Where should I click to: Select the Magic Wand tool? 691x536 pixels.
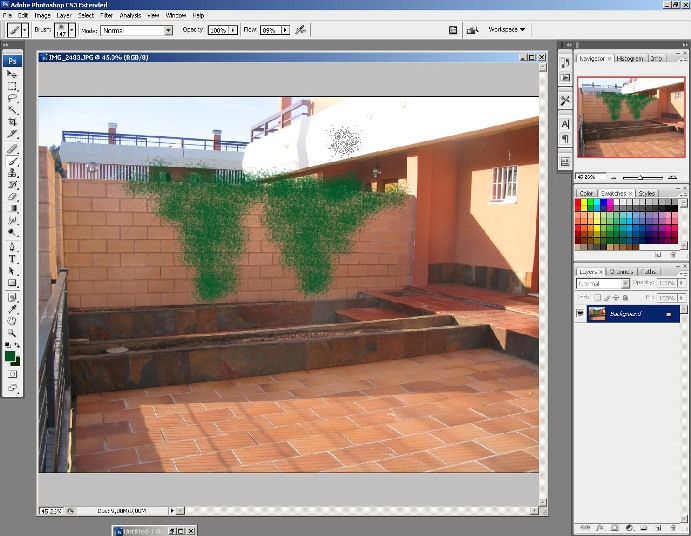12,110
